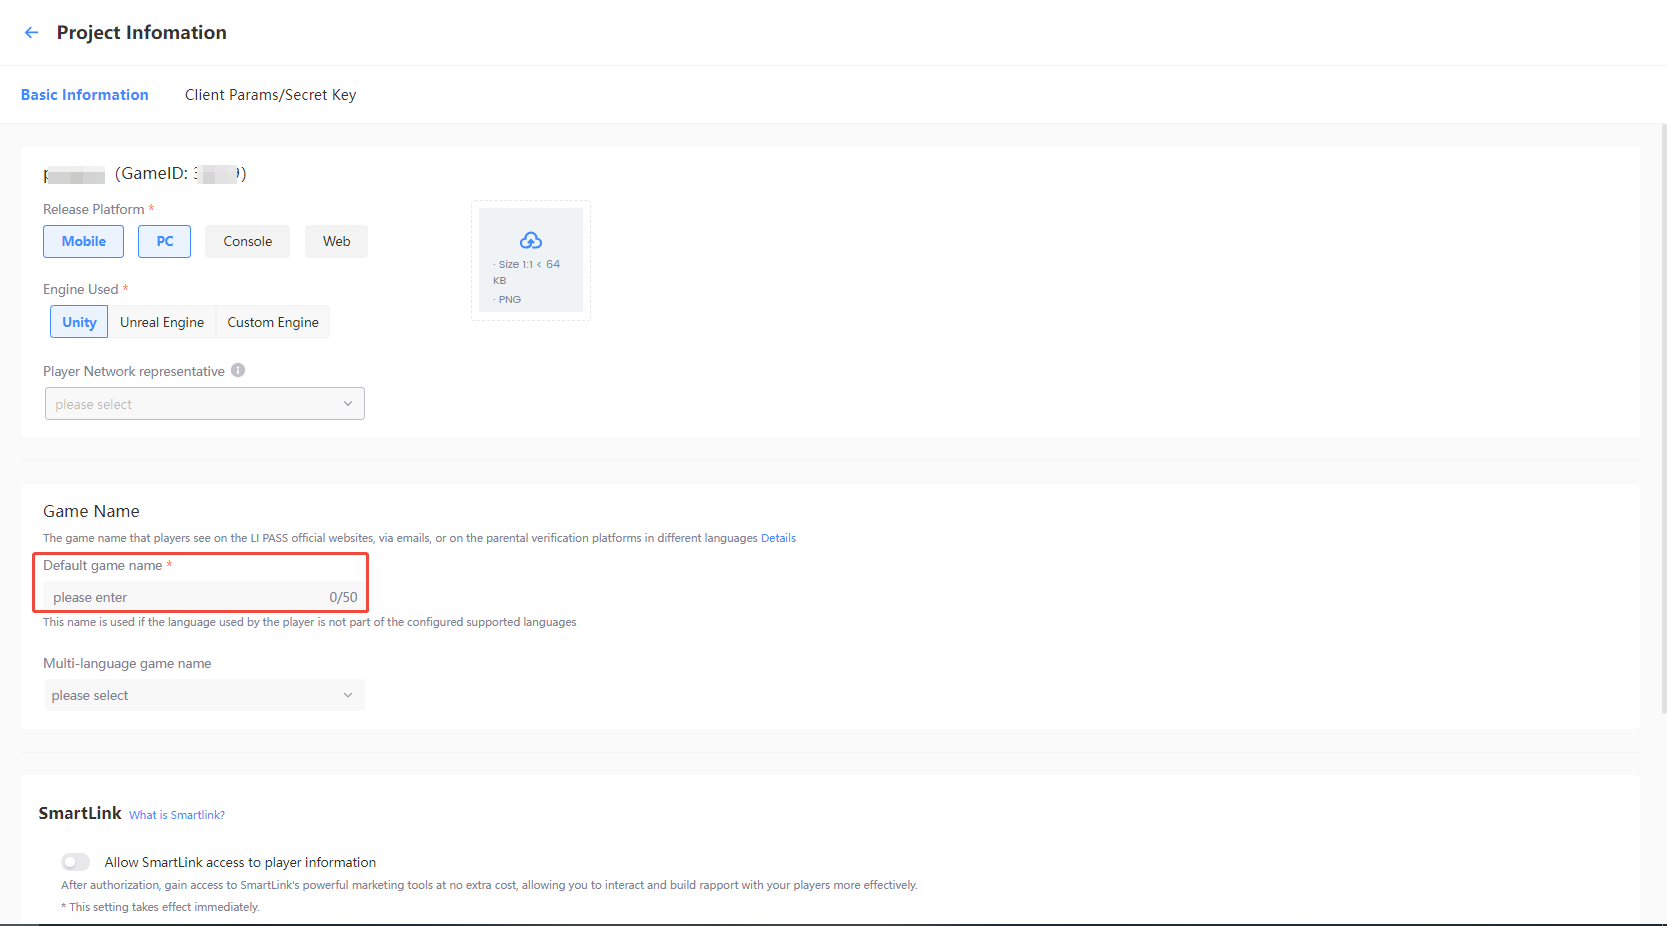Switch to Basic Information tab
Screen dimensions: 1667x926
tap(85, 95)
